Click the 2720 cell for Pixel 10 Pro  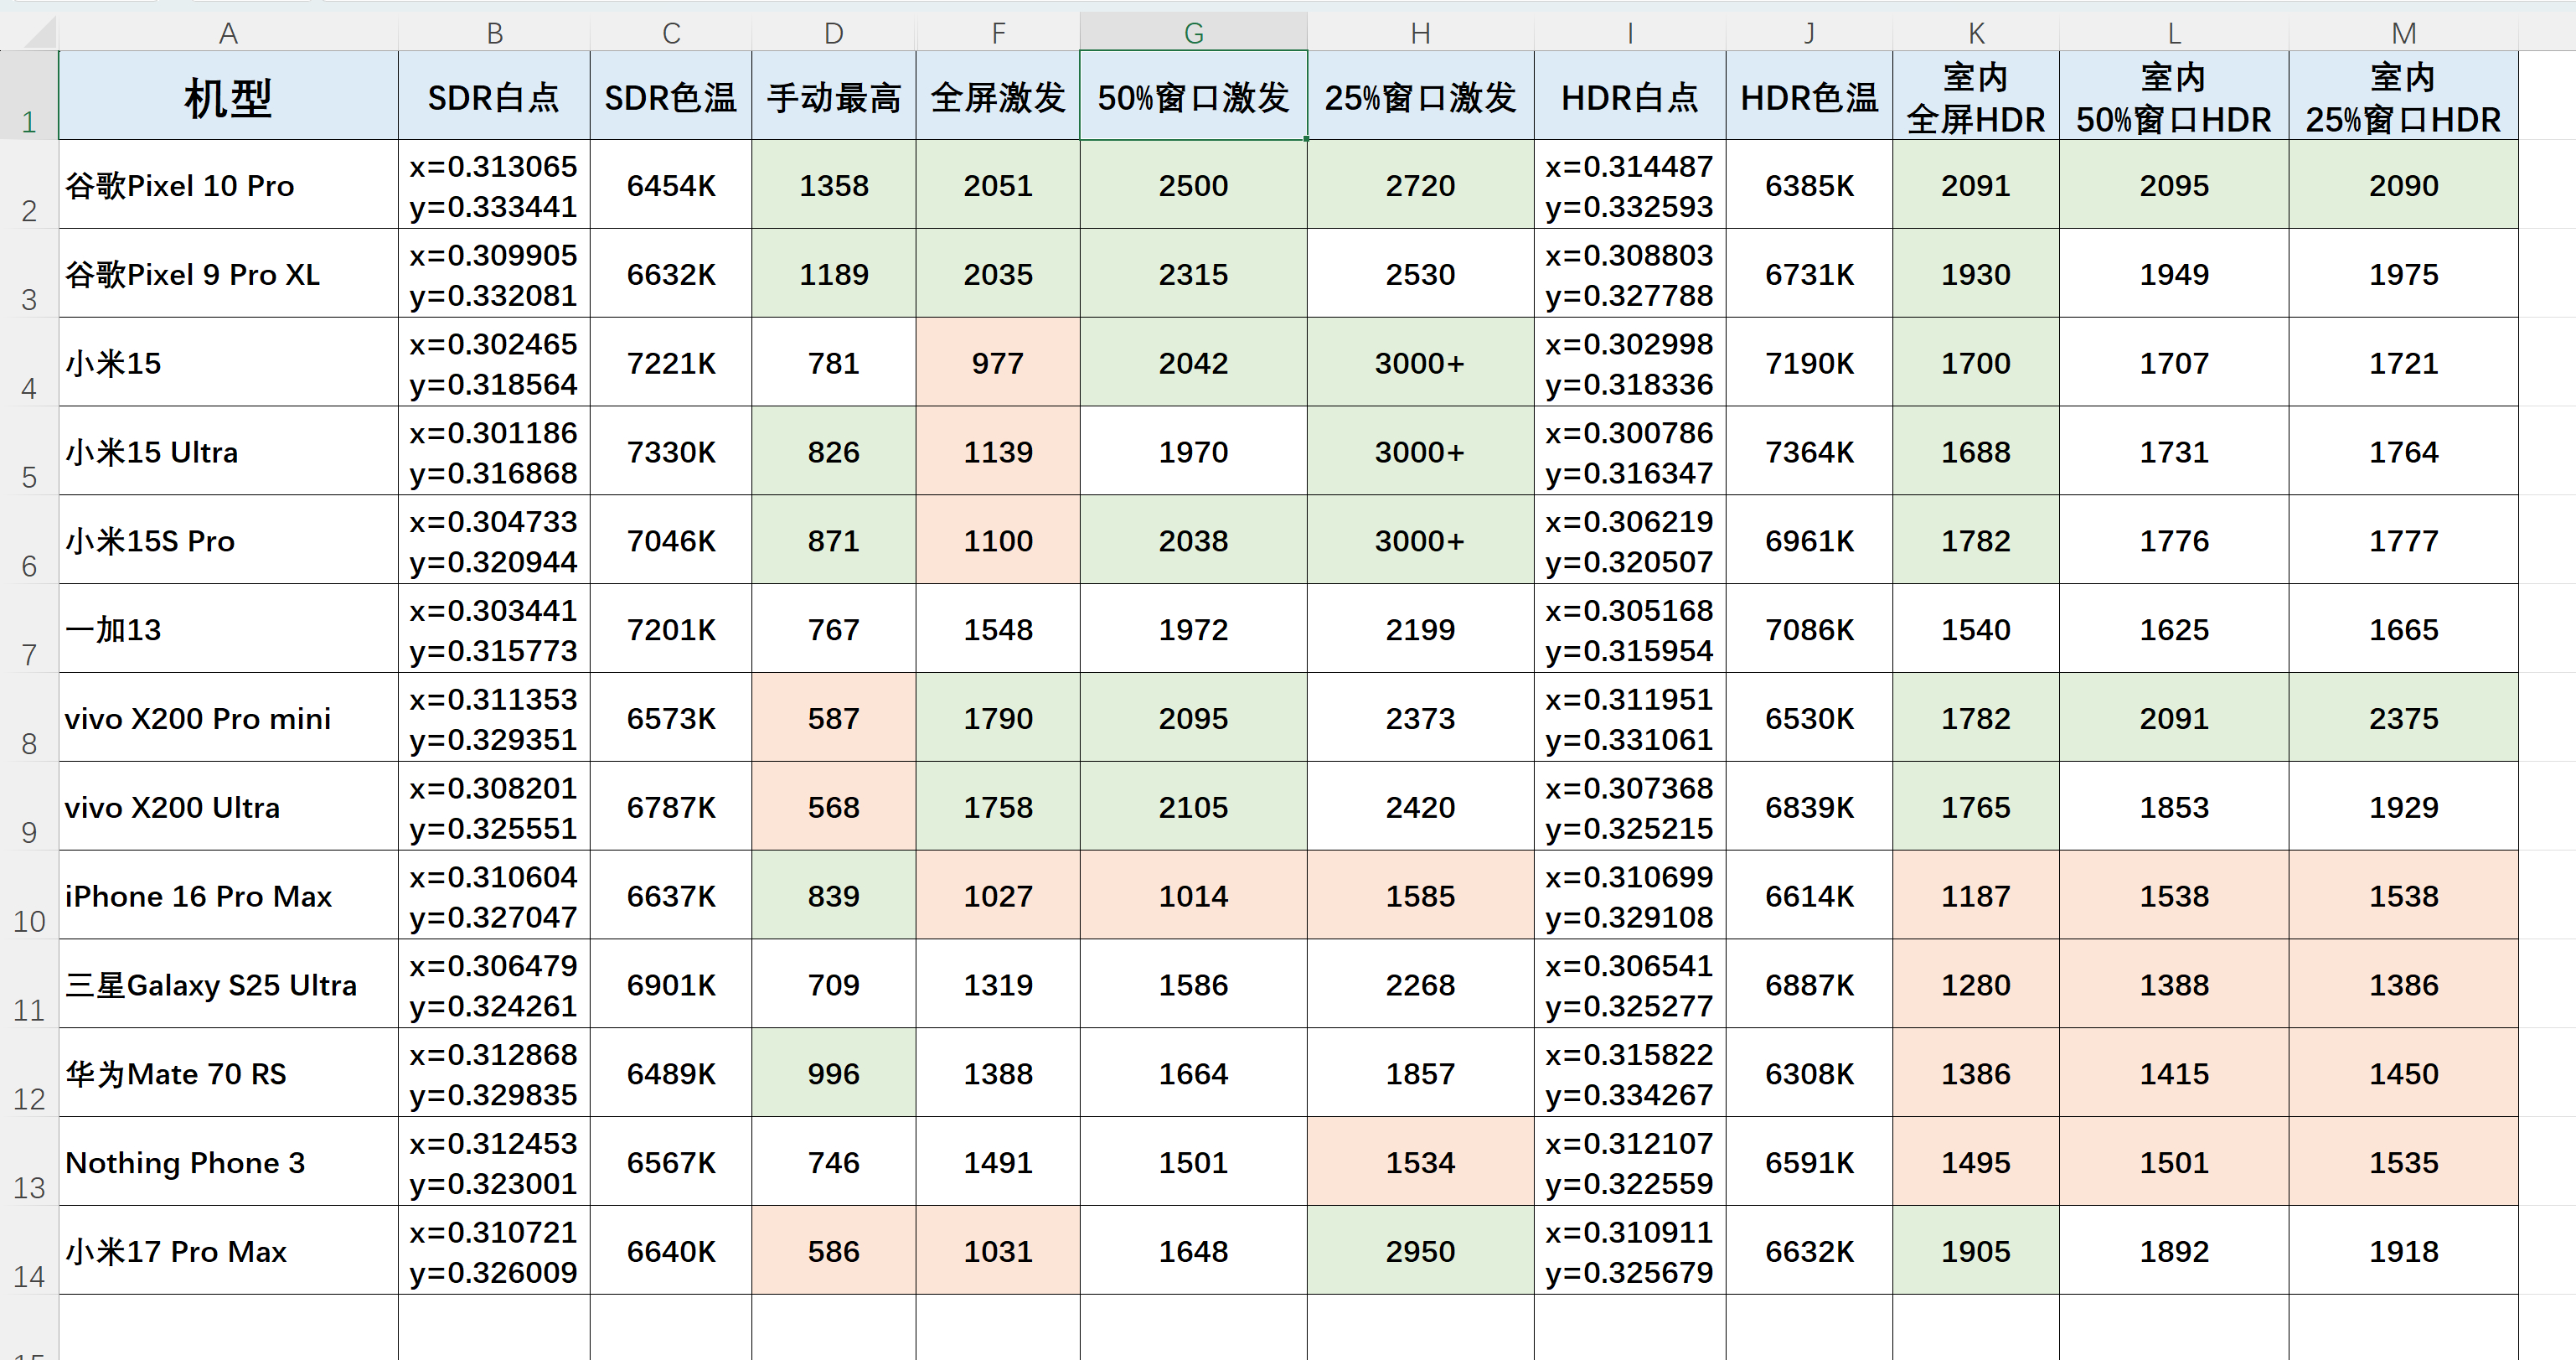(x=1420, y=185)
